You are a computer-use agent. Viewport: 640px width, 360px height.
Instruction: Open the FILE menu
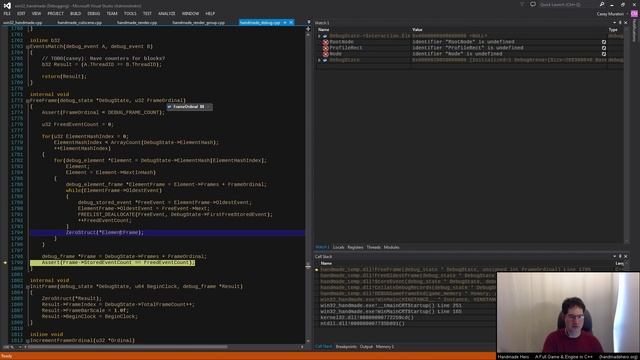(7, 13)
